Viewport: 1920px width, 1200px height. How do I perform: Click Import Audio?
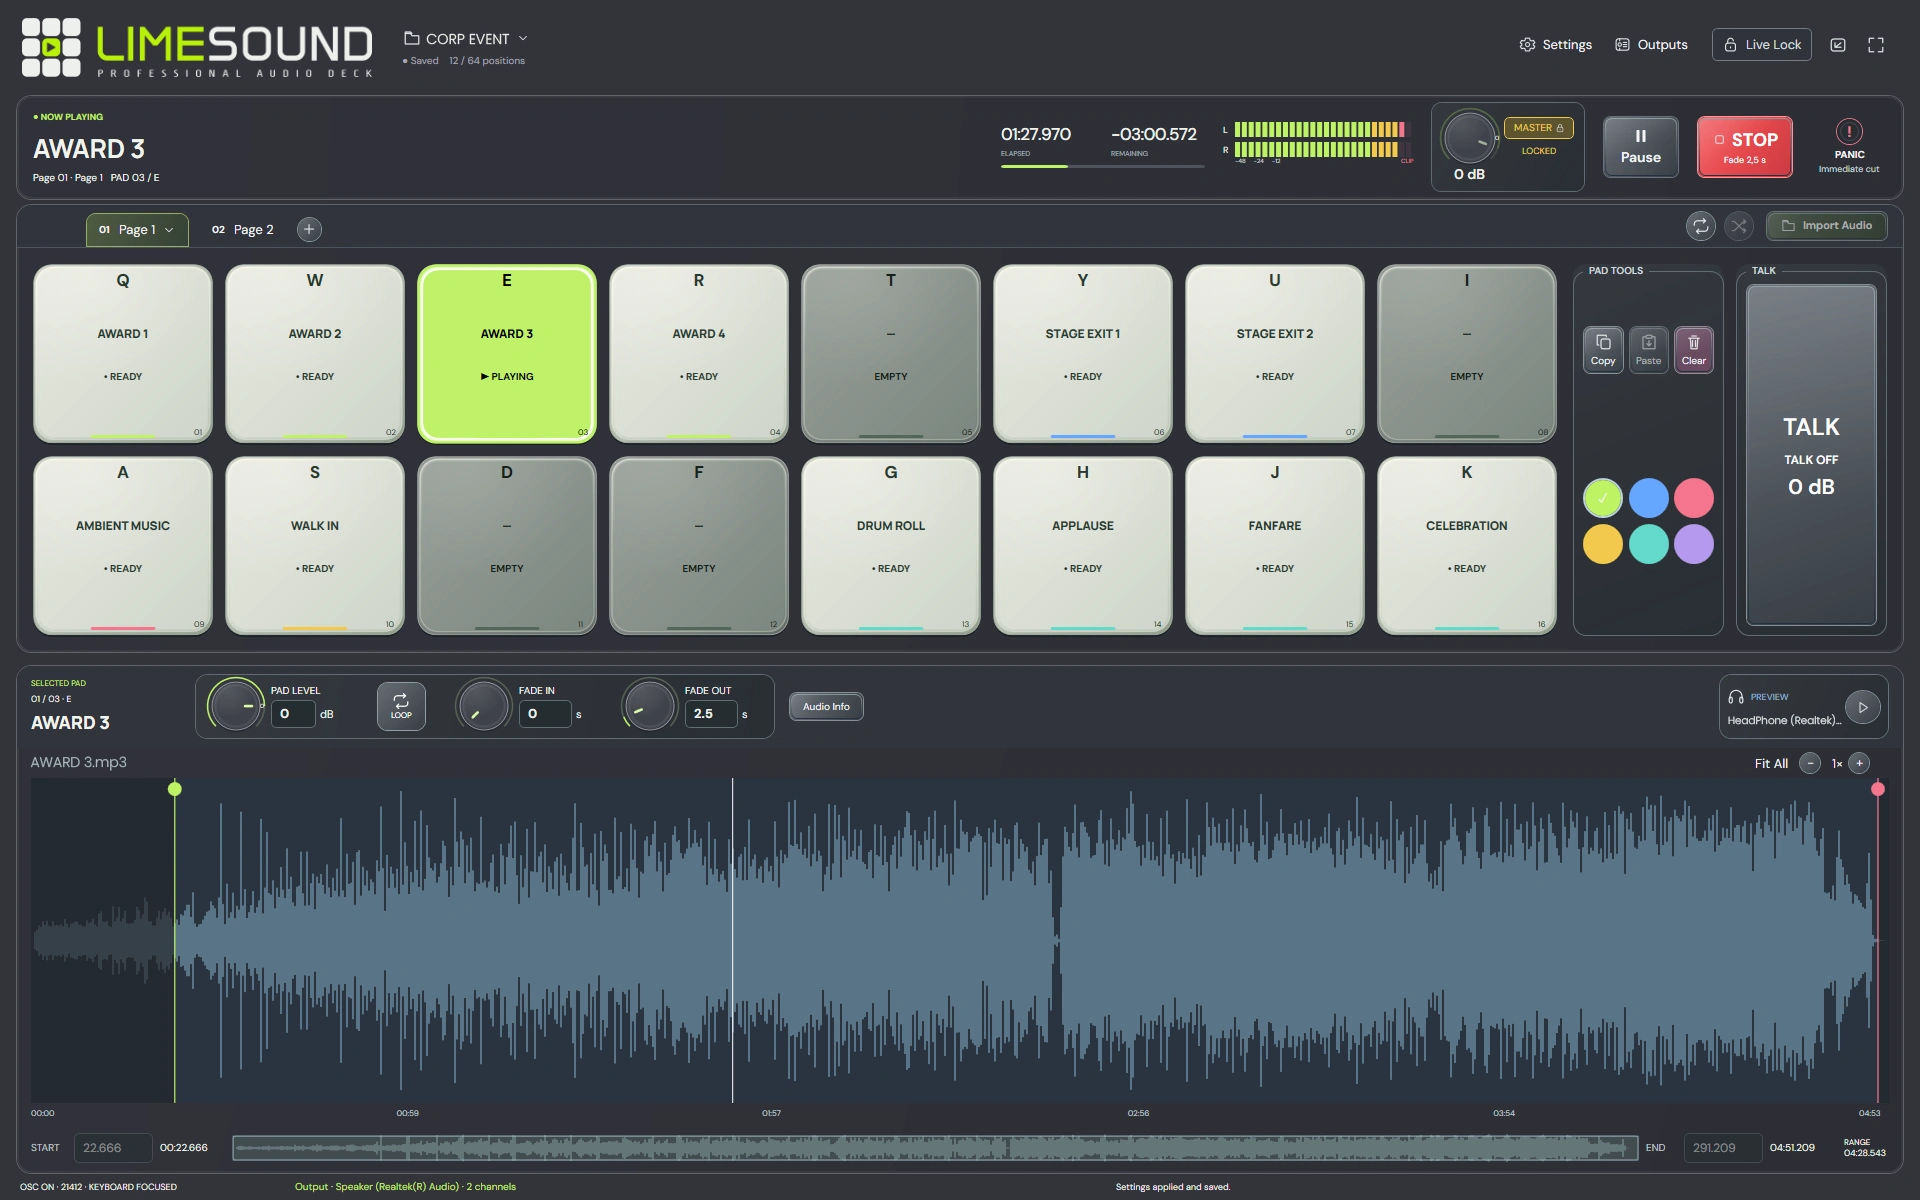(x=1826, y=226)
